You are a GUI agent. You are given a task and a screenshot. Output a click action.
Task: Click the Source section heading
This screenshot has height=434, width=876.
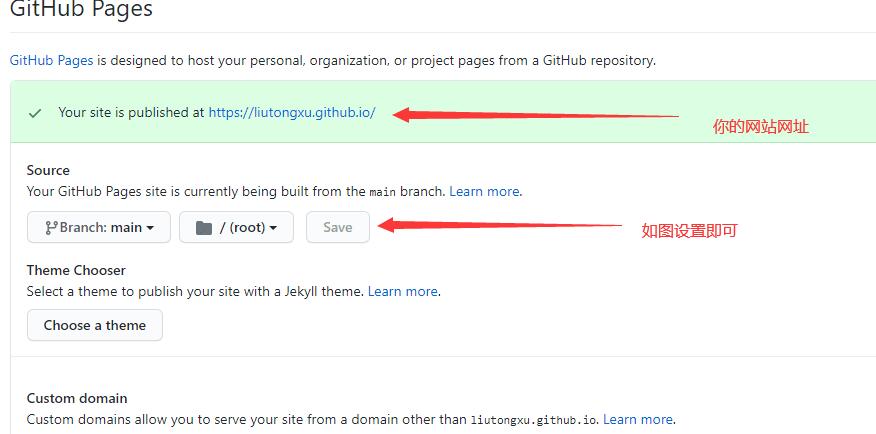[48, 170]
